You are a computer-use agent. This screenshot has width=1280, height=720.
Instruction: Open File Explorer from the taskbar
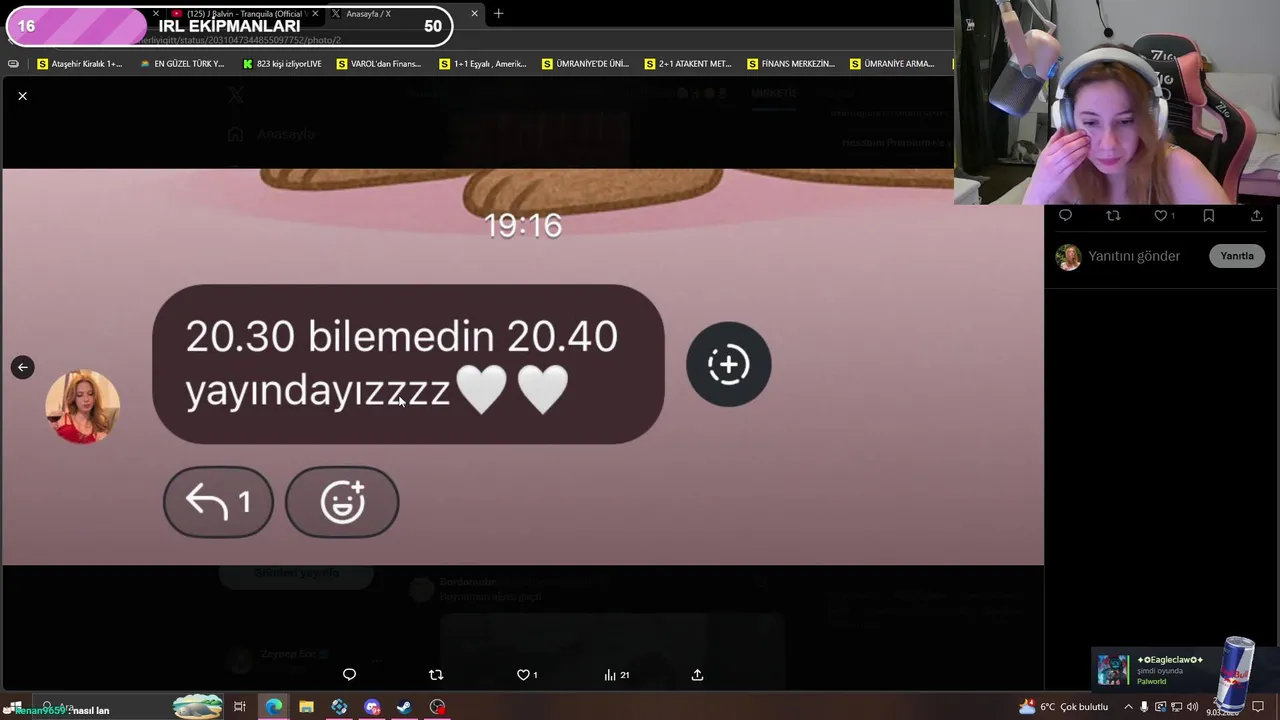(x=306, y=707)
